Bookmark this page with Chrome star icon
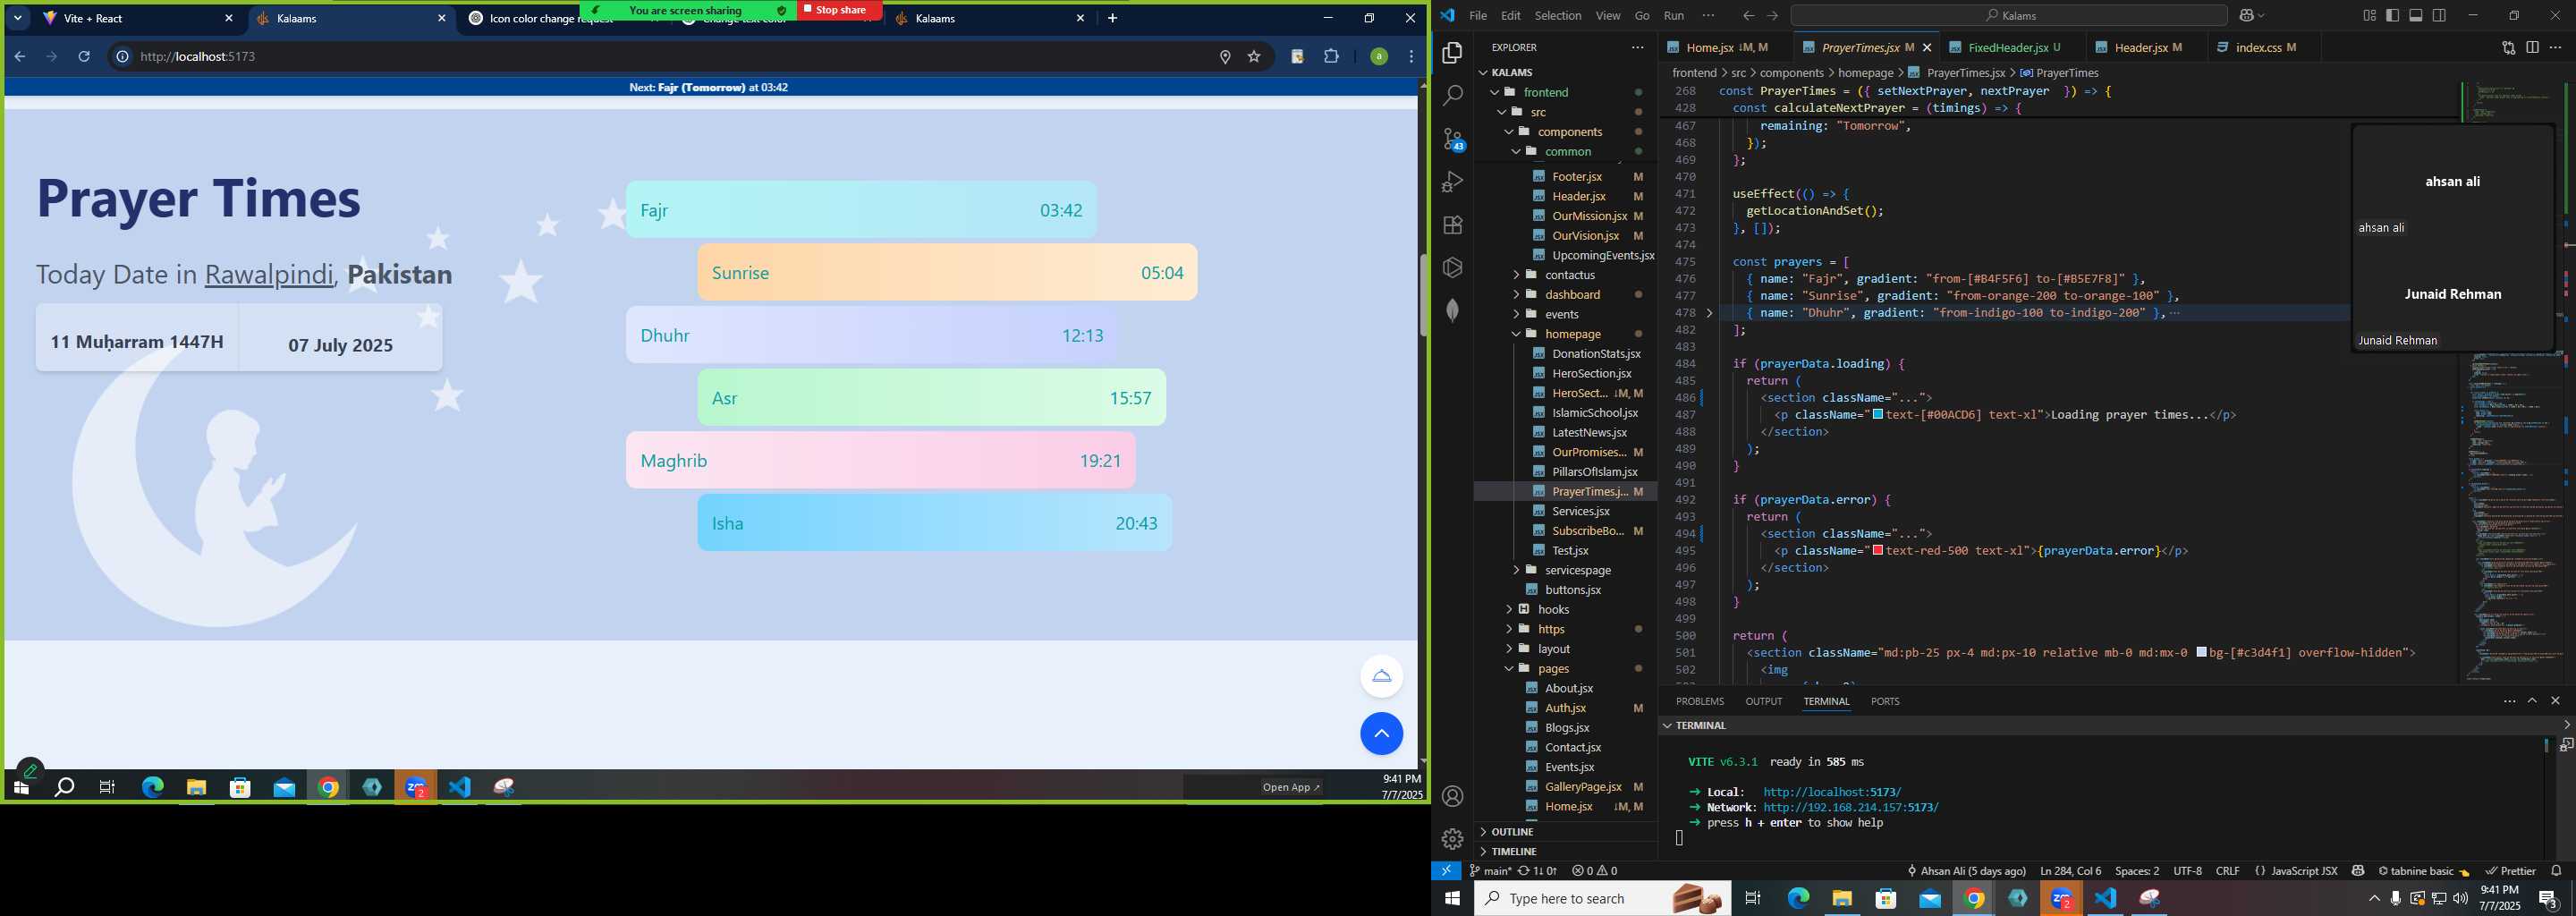2576x916 pixels. point(1254,57)
